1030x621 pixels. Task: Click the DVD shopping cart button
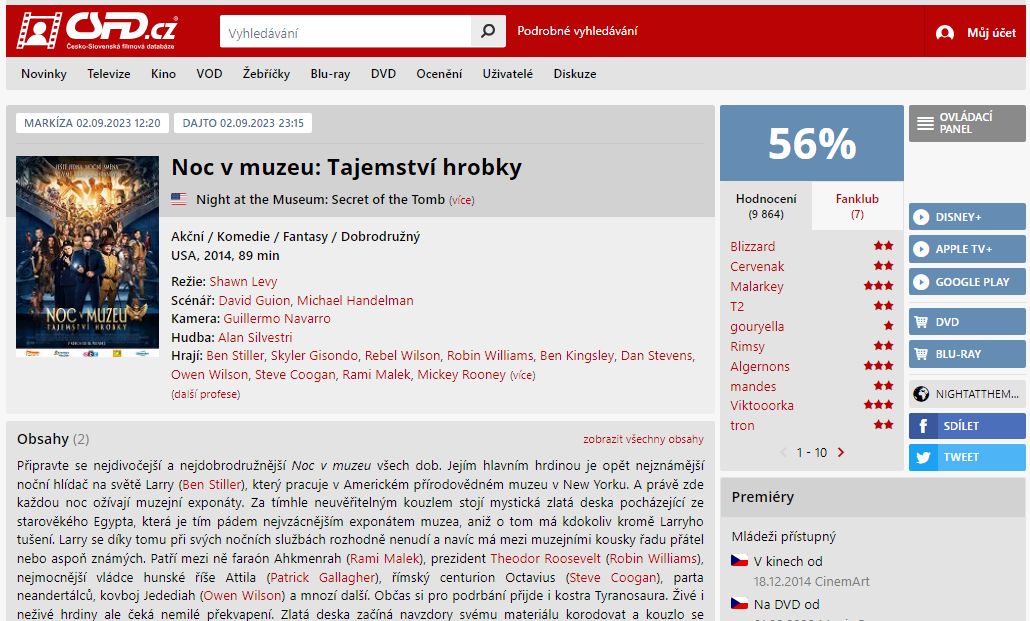coord(967,322)
